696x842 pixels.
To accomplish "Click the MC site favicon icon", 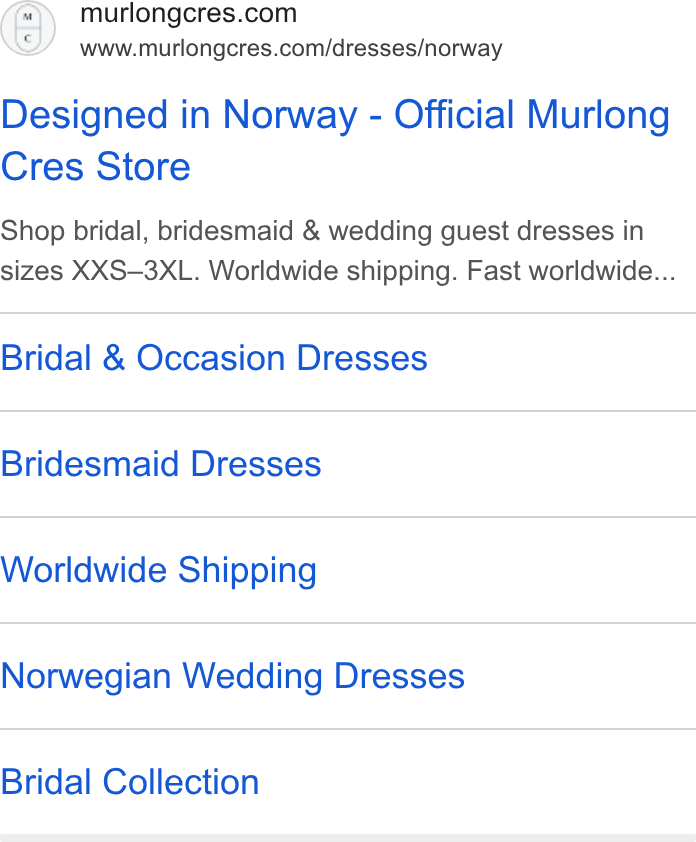I will pos(28,28).
